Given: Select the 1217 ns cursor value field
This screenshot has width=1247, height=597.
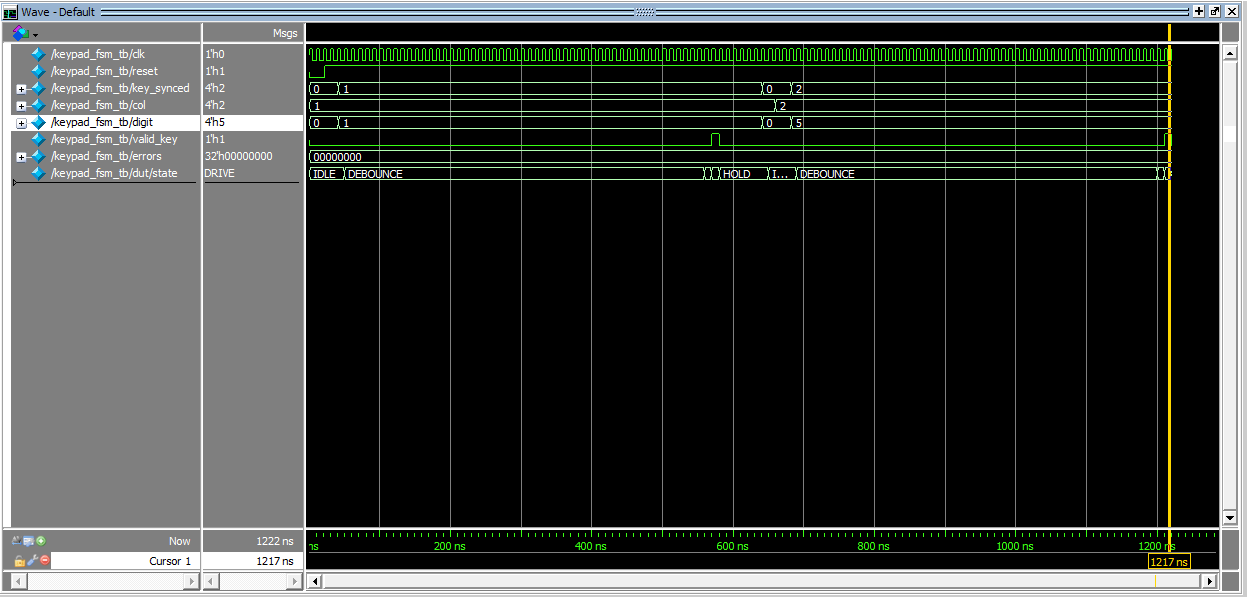Looking at the screenshot, I should 250,561.
